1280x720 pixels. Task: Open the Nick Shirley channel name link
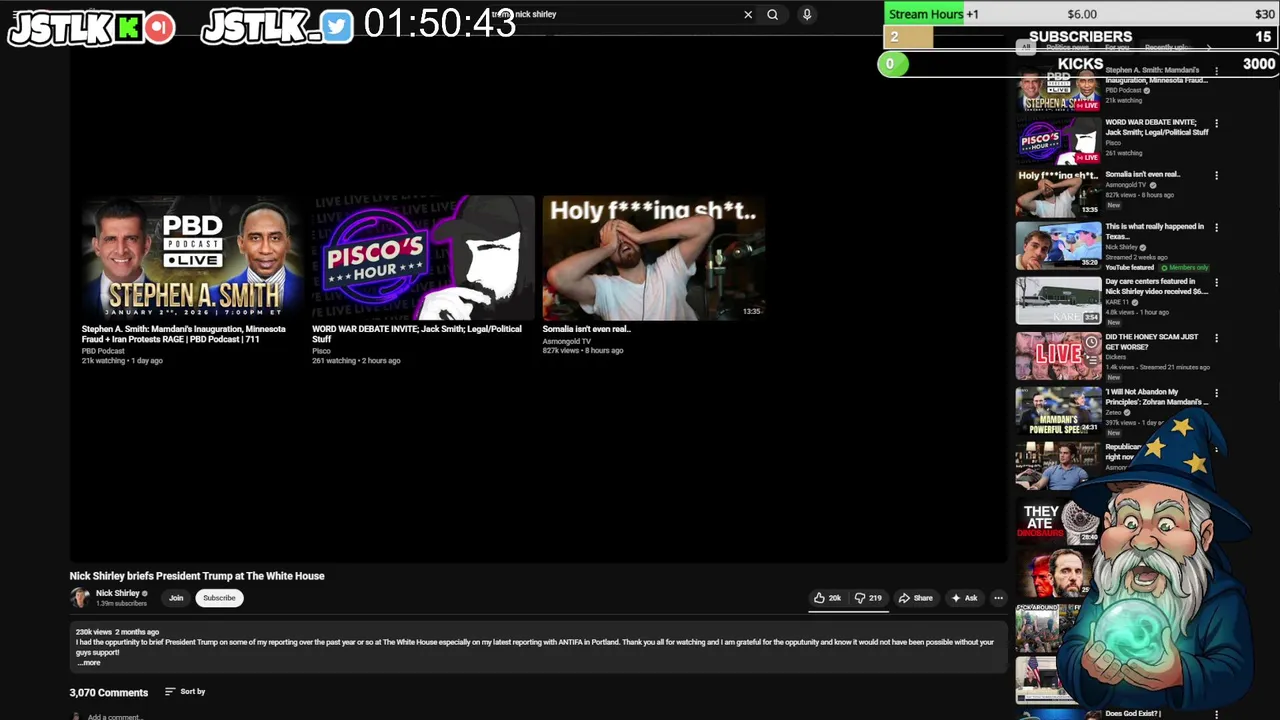click(118, 593)
